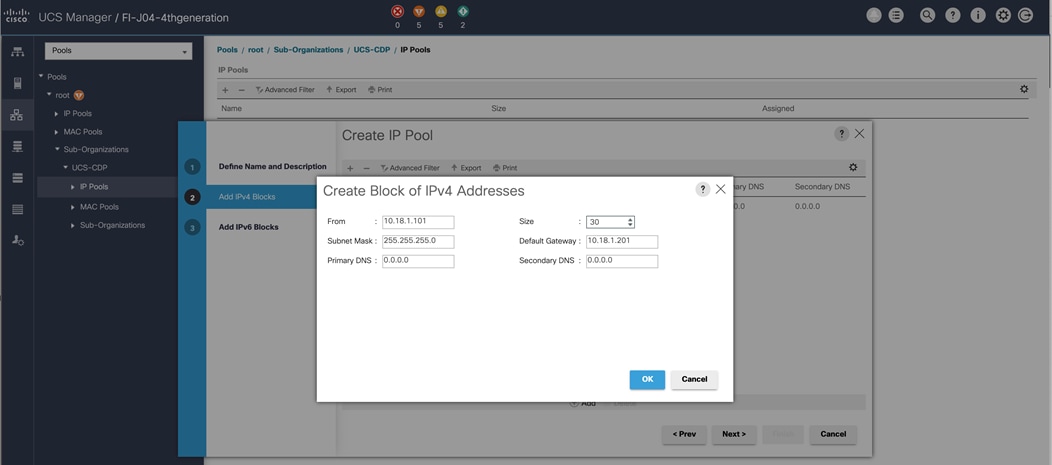Open the header alert bell icon
The width and height of the screenshot is (1052, 465).
click(874, 15)
